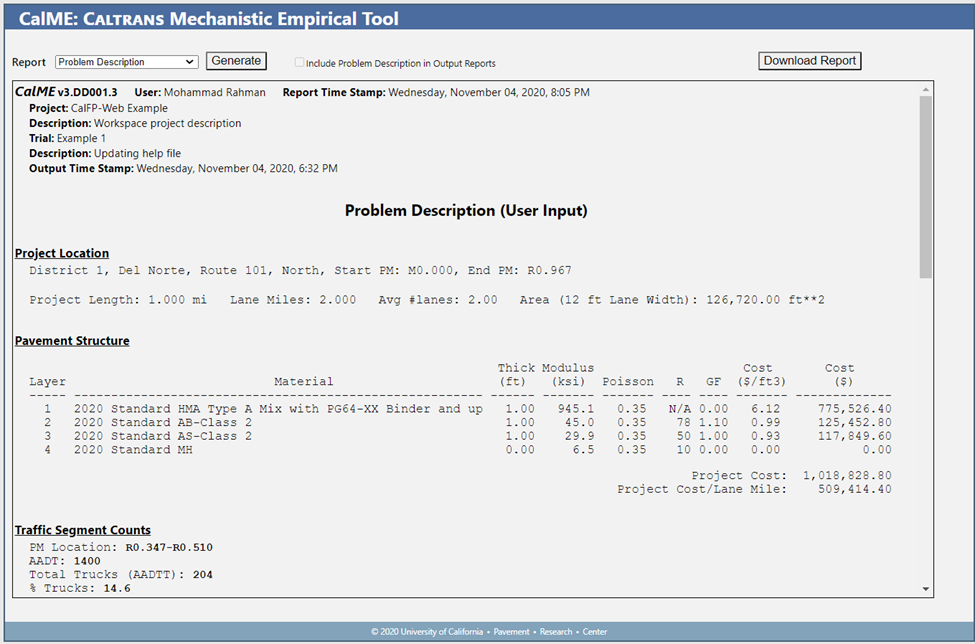This screenshot has width=975, height=644.
Task: Click the University of California footer text
Action: point(427,632)
